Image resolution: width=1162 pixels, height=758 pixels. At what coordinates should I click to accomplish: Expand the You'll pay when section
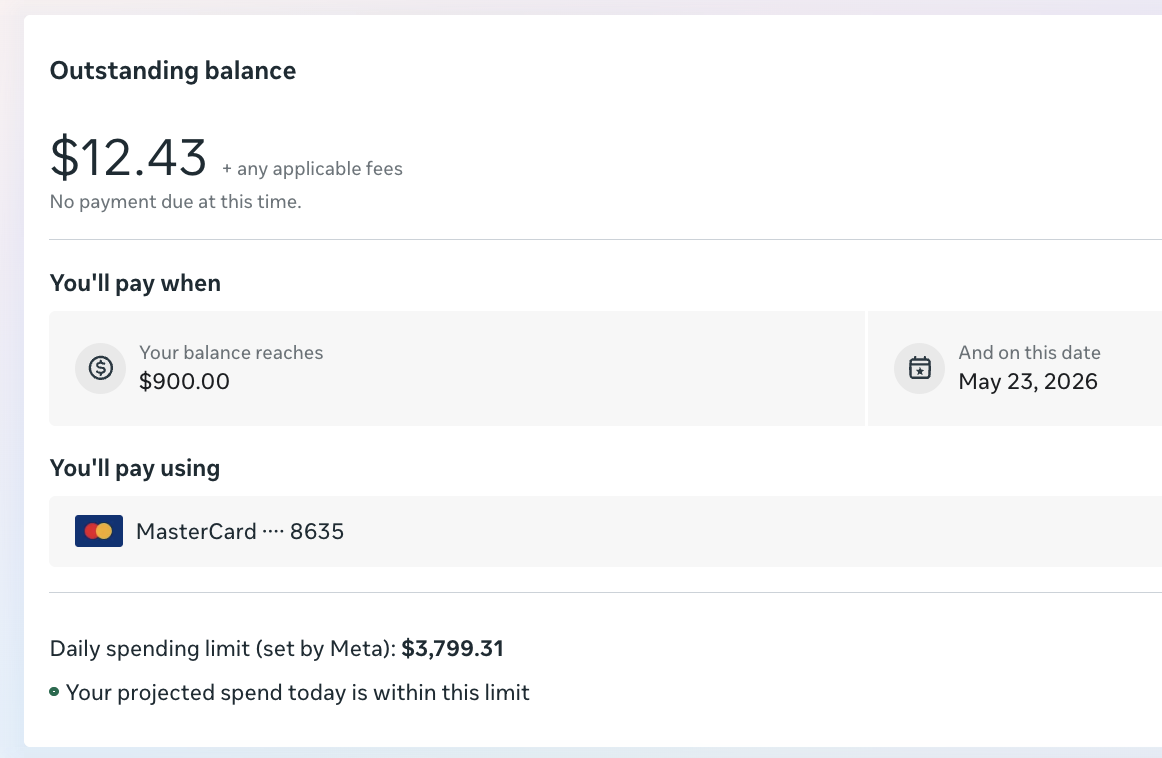point(135,283)
